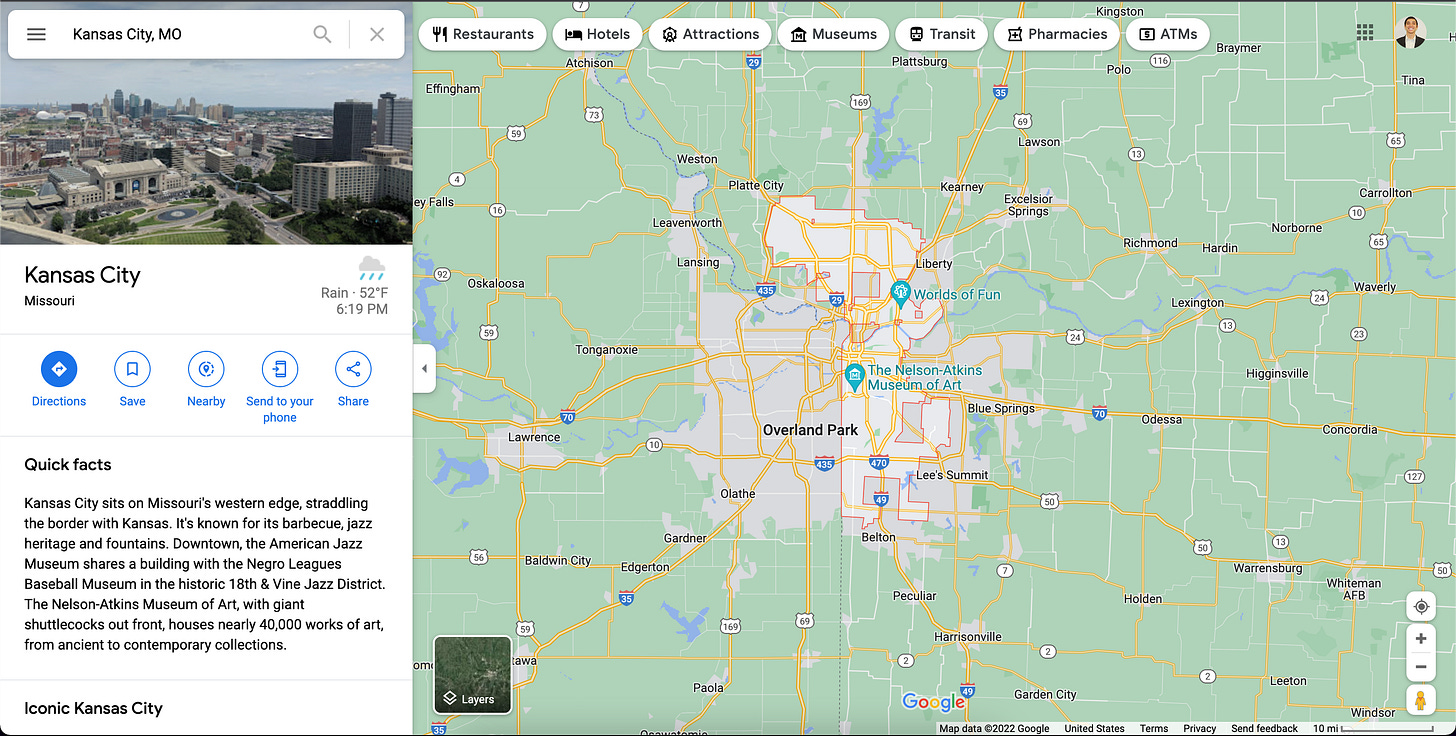Viewport: 1456px width, 736px height.
Task: Click the Olathe city label
Action: pyautogui.click(x=738, y=494)
